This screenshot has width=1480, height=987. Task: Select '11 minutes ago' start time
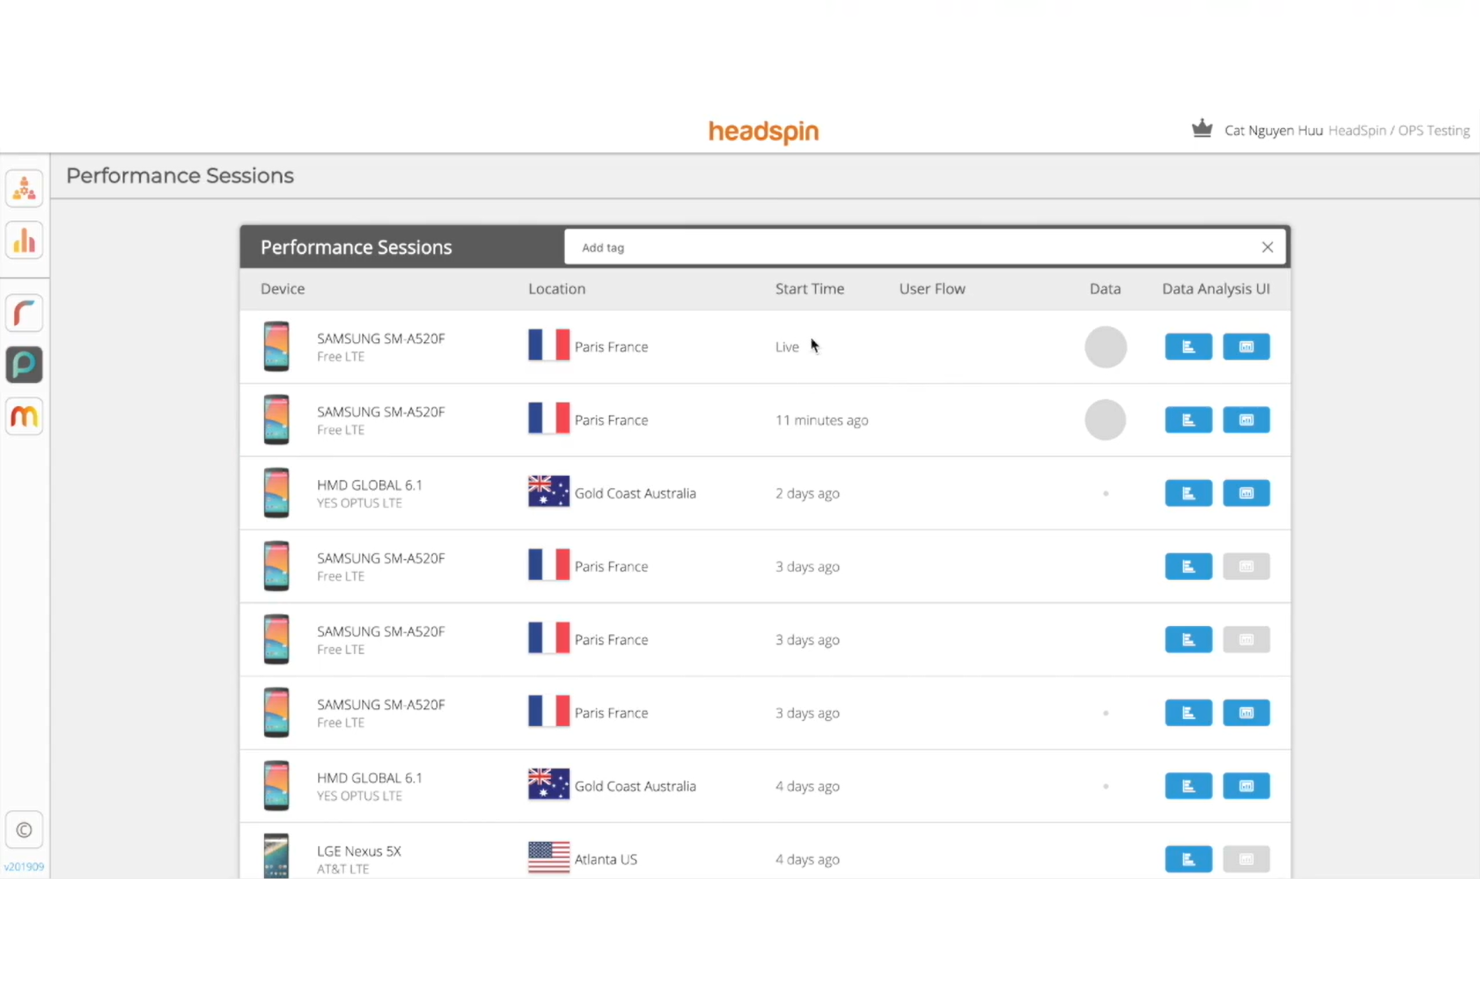(822, 420)
